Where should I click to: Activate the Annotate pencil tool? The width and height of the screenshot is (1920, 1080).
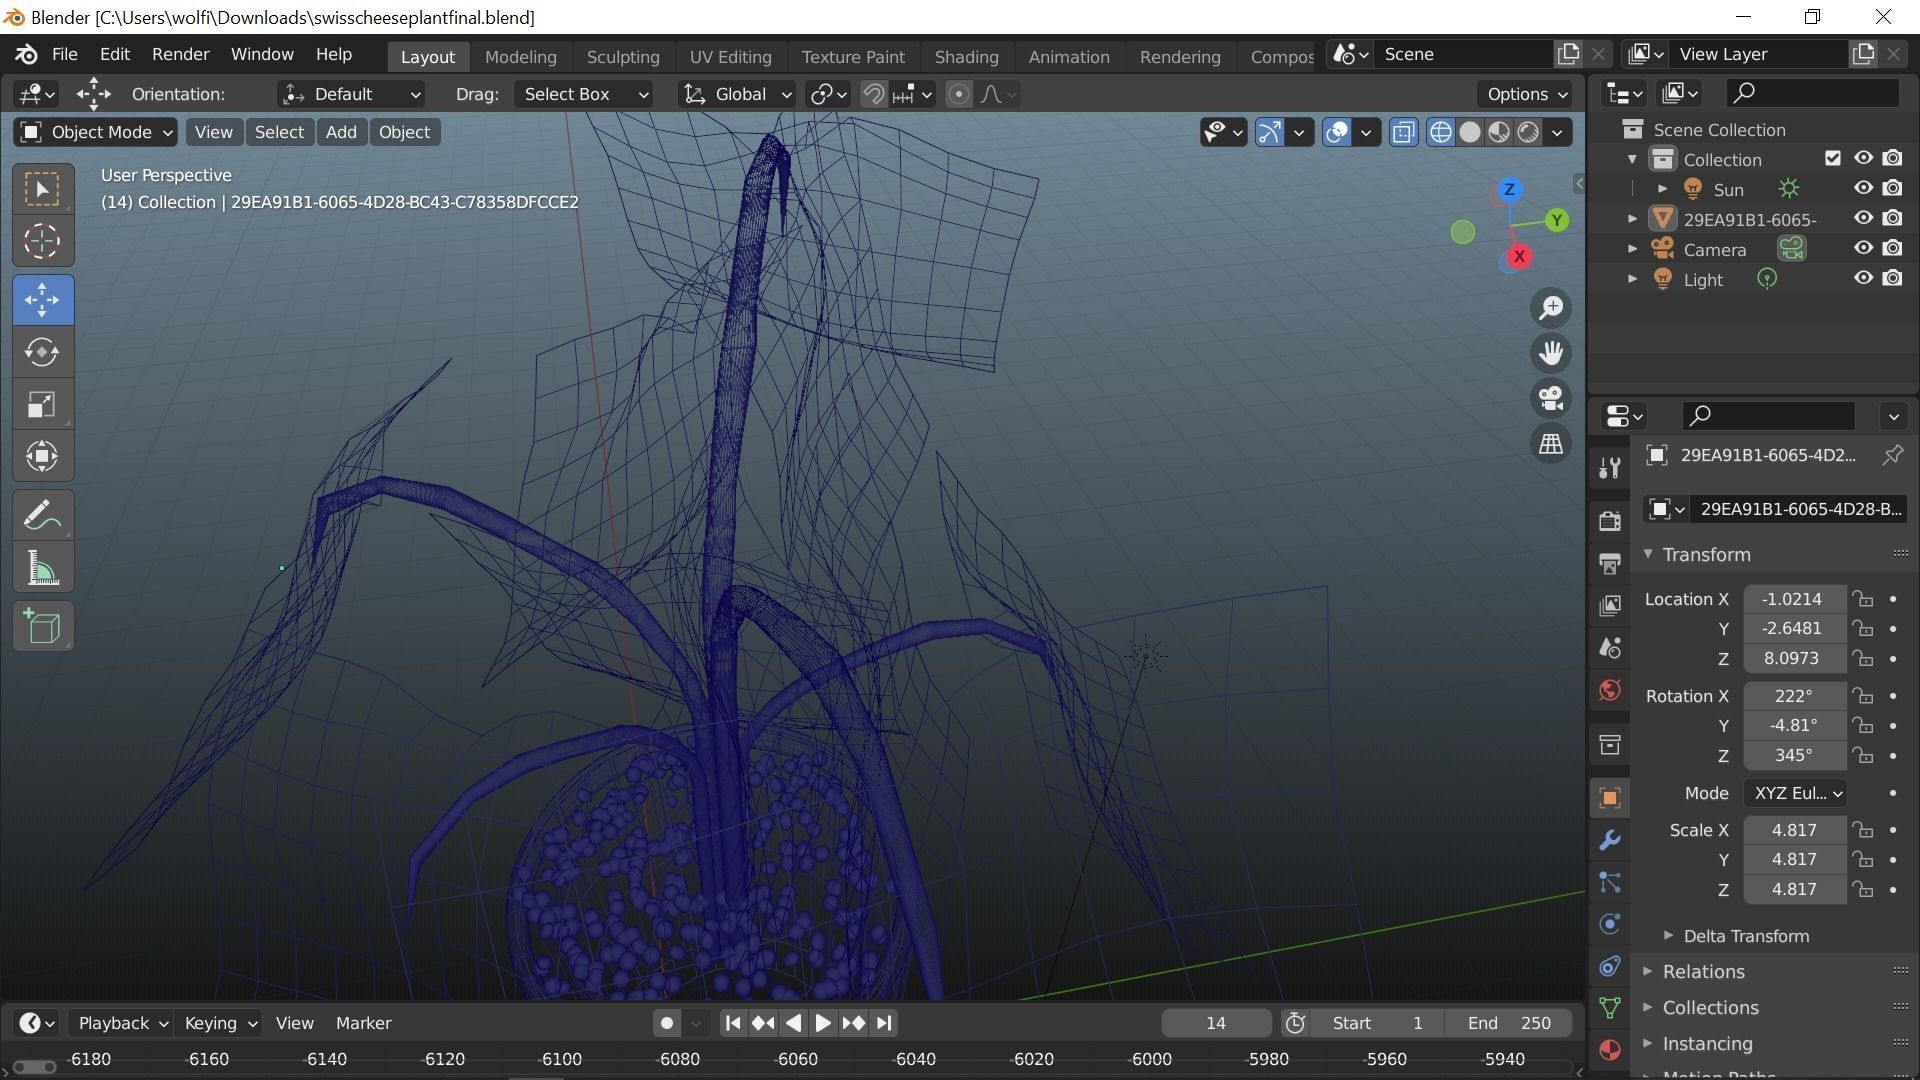[42, 516]
